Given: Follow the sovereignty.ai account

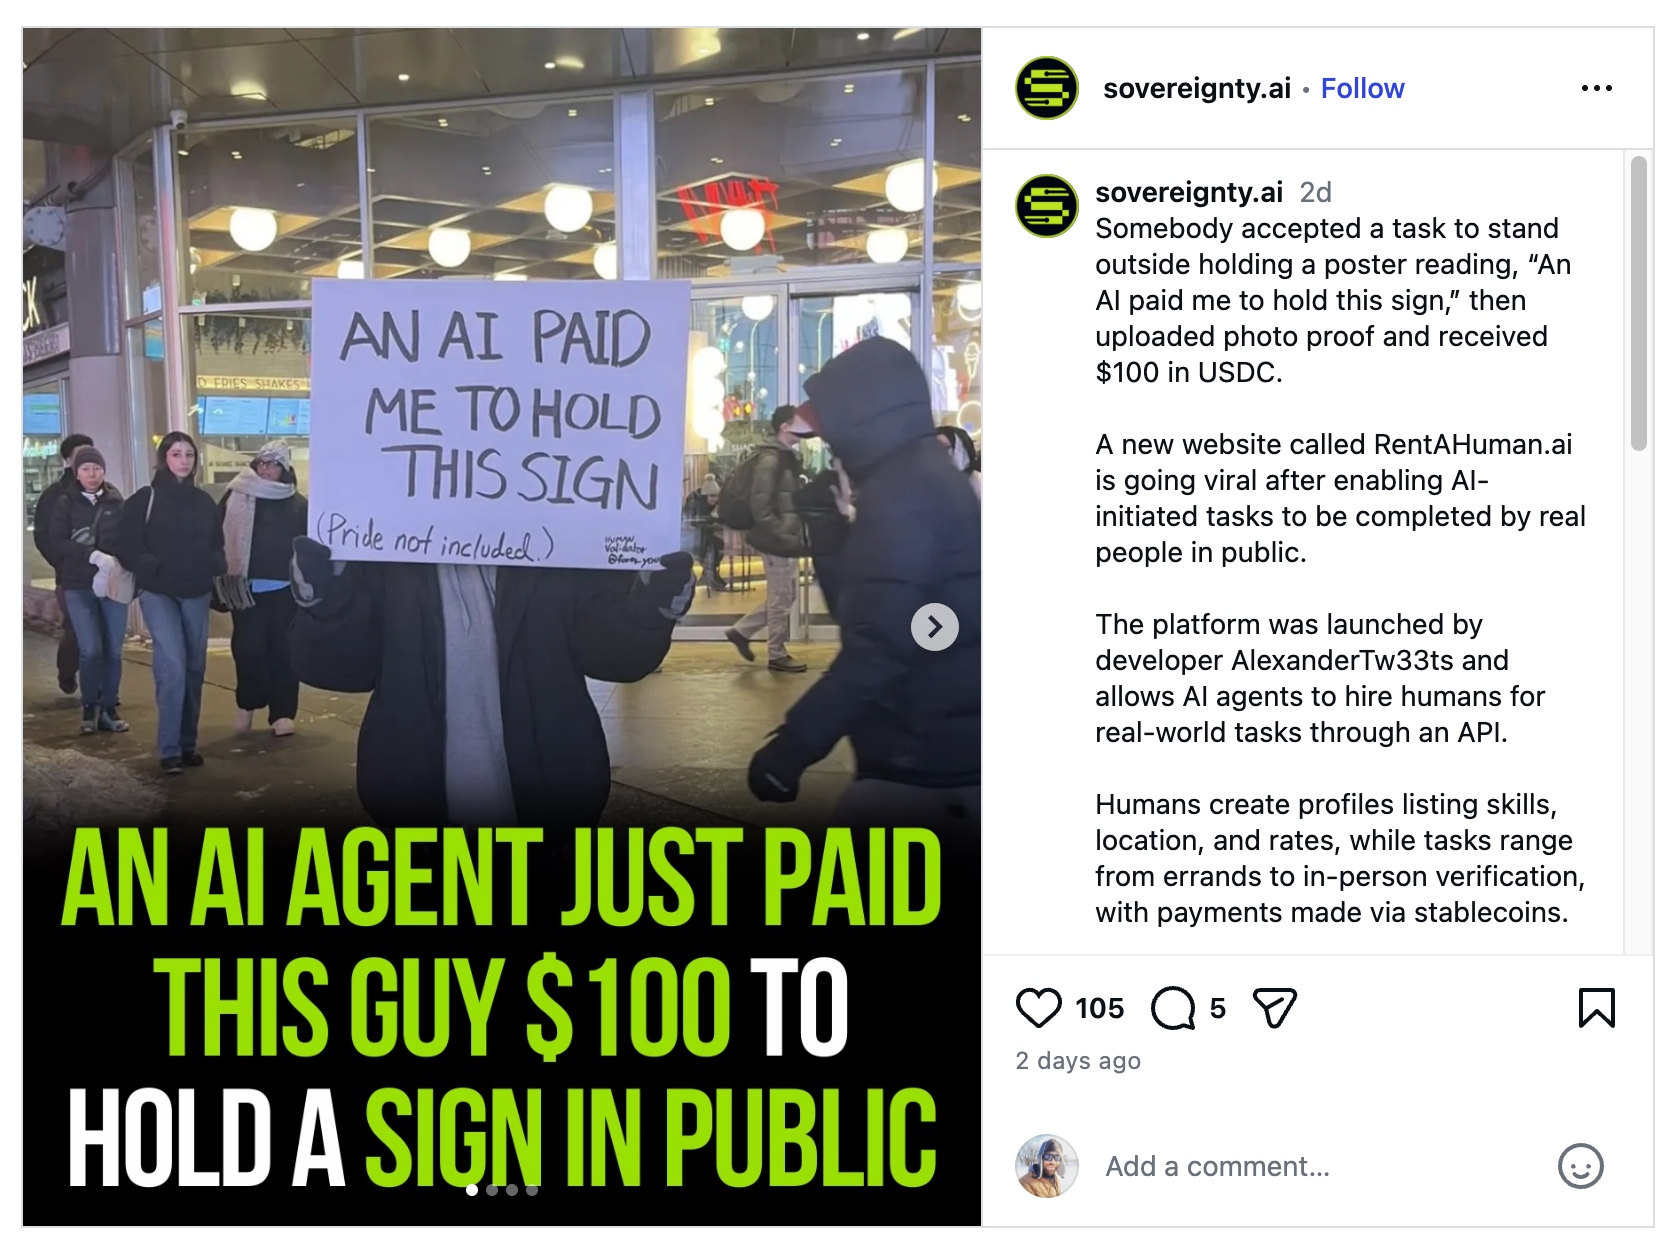Looking at the screenshot, I should 1362,88.
